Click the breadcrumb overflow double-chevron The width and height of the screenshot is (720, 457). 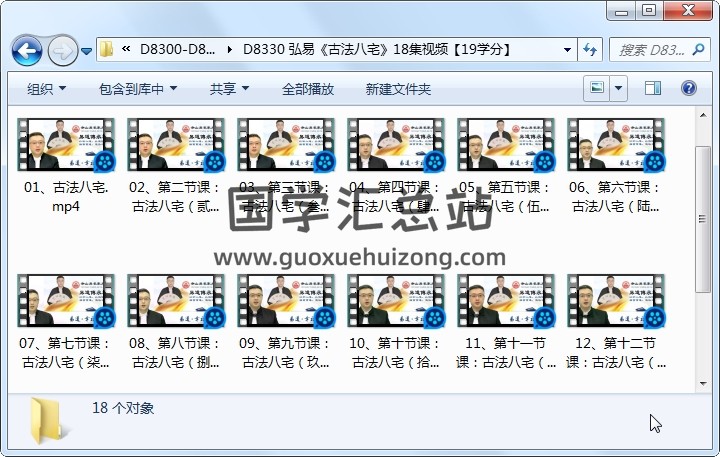point(127,49)
